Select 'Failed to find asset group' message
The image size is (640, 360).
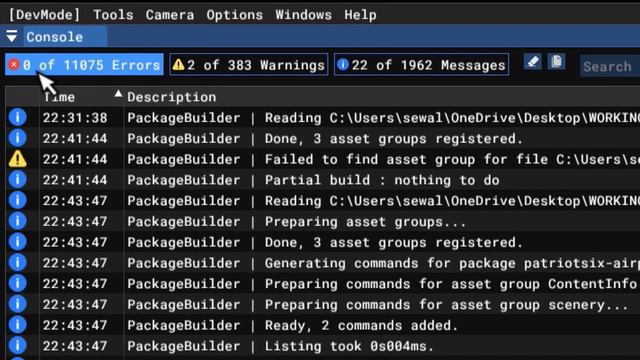452,159
